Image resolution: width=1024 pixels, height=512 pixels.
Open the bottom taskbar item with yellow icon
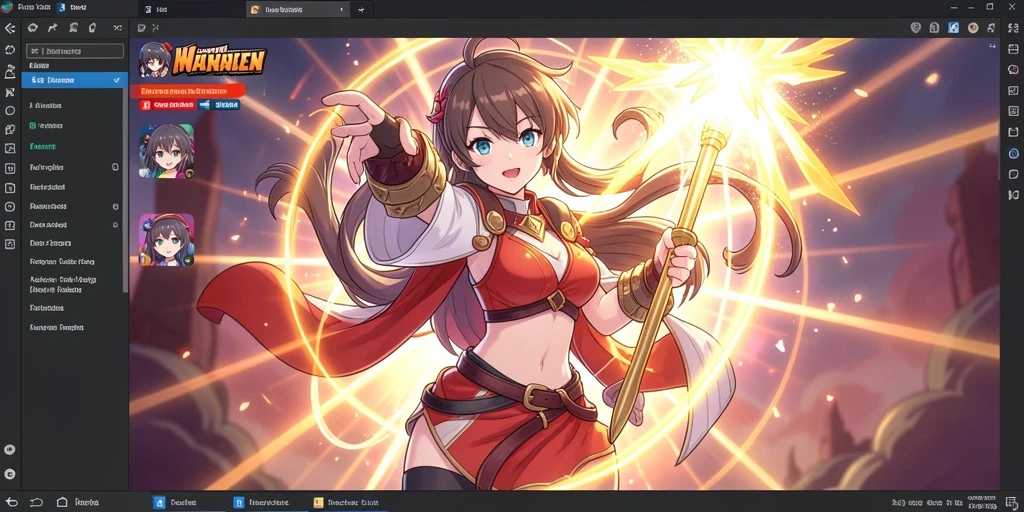point(347,502)
